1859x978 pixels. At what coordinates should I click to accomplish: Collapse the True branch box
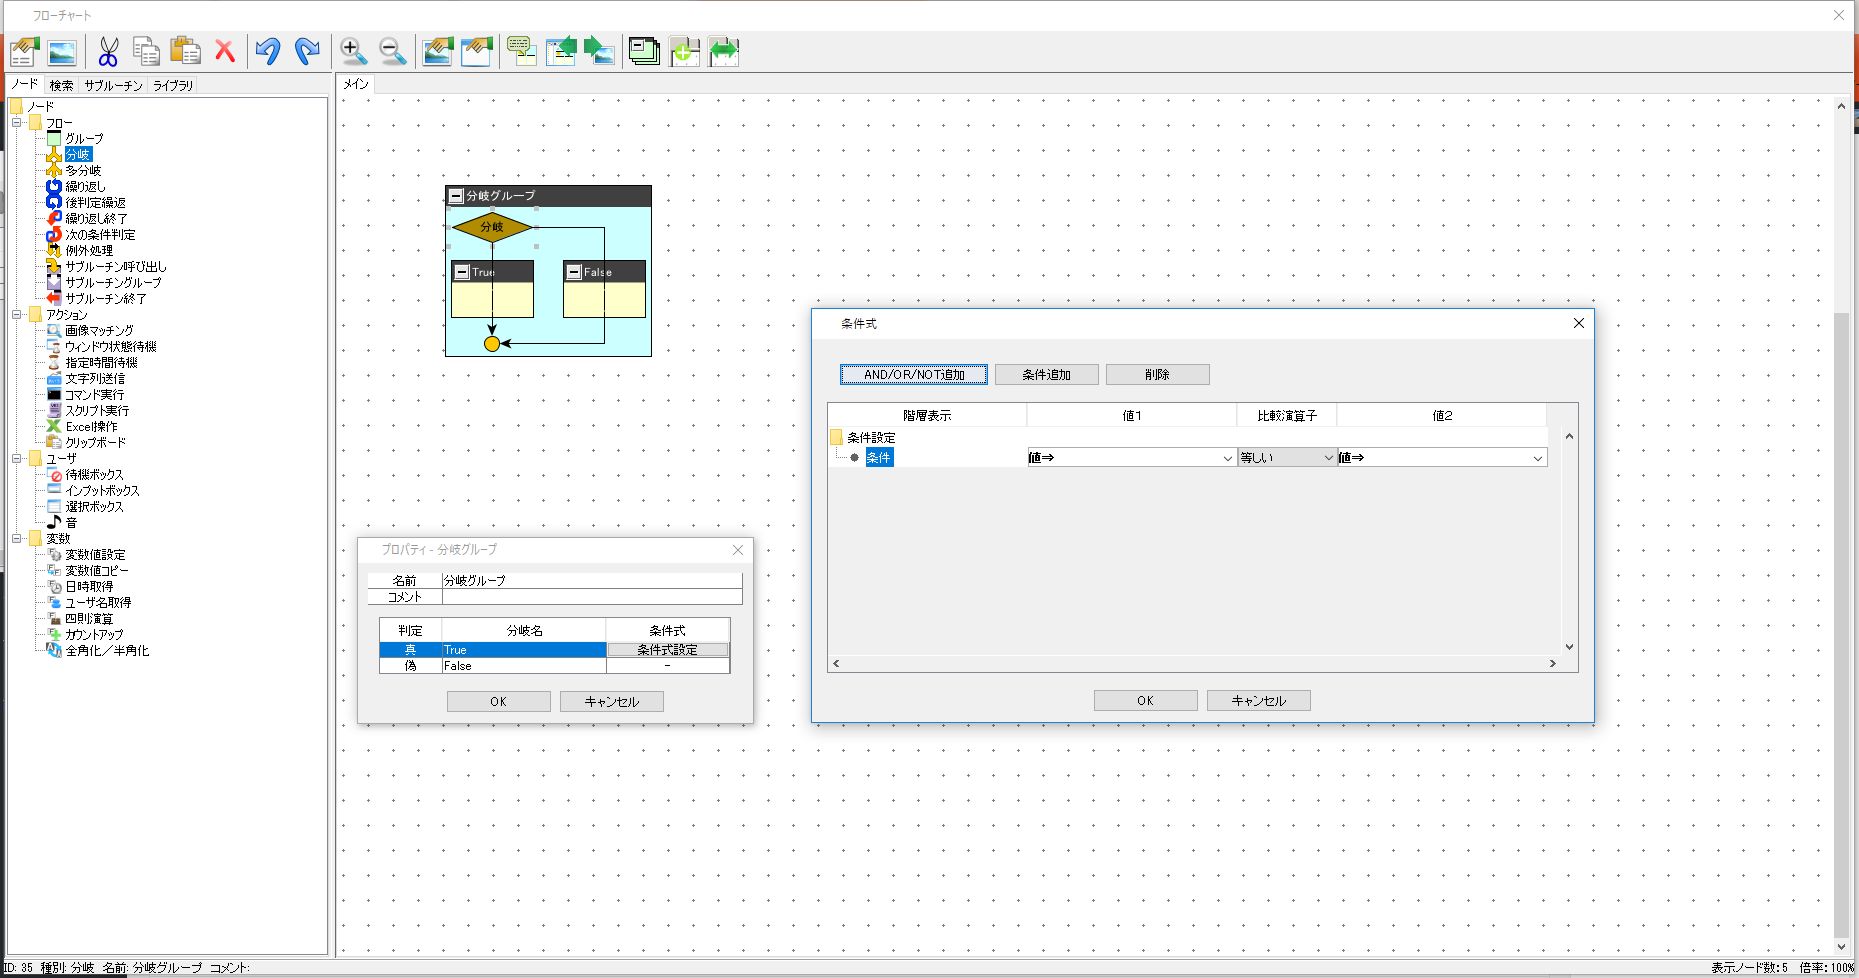[x=462, y=272]
